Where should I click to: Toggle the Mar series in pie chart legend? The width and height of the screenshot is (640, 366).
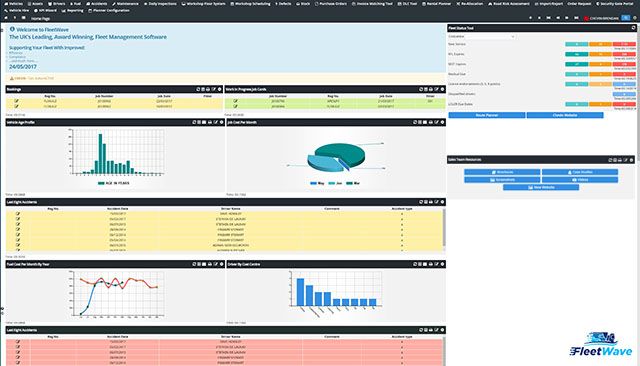[x=353, y=183]
